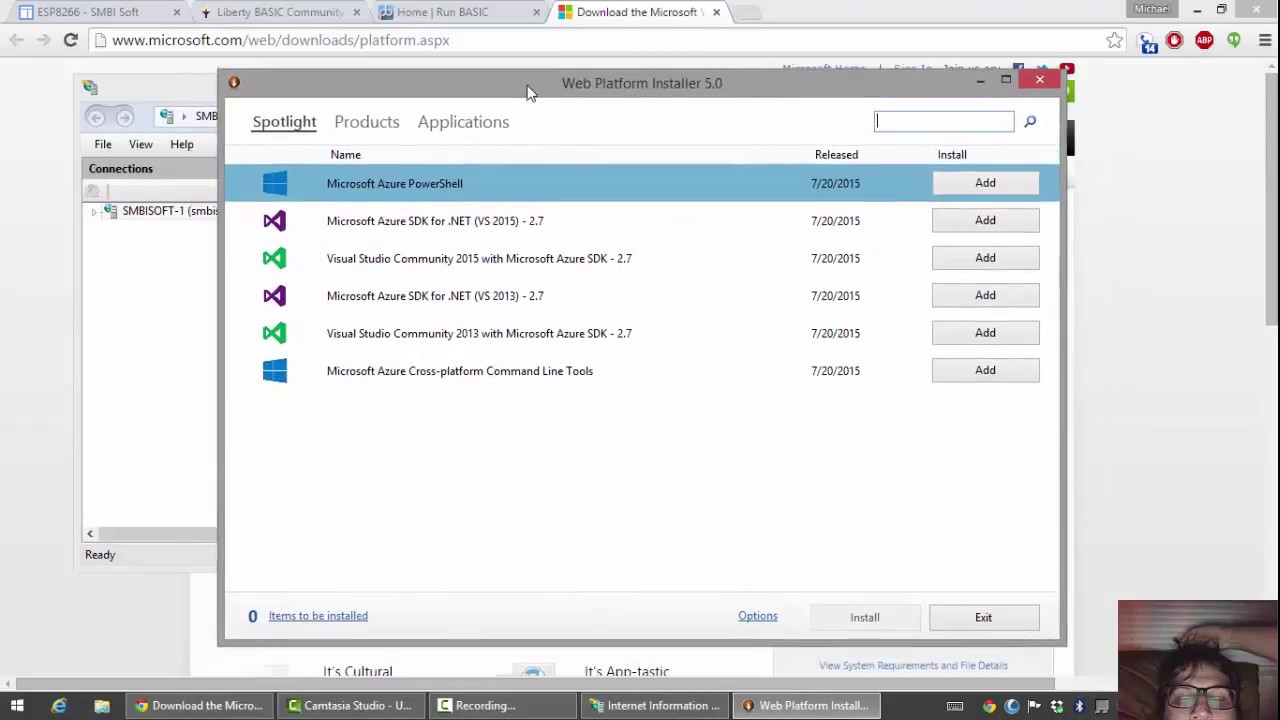Click the Install button at the bottom

point(865,617)
